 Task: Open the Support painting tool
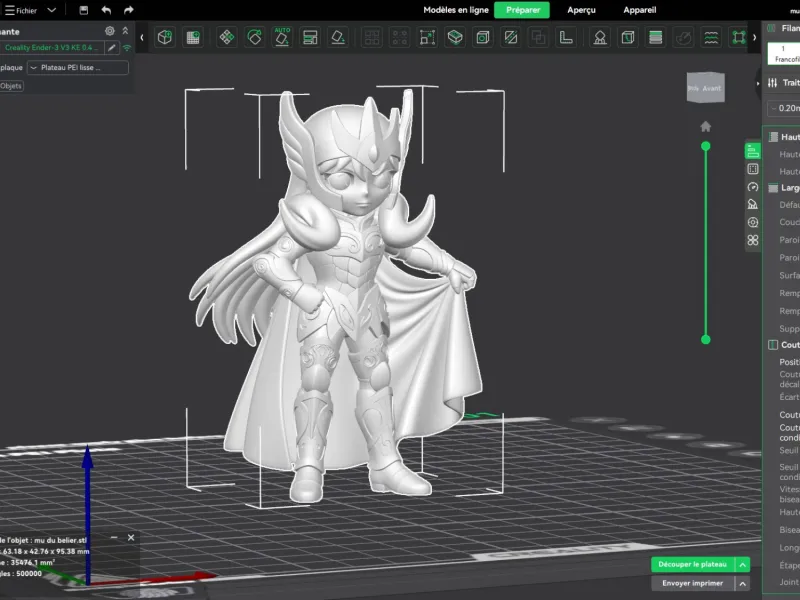[600, 37]
